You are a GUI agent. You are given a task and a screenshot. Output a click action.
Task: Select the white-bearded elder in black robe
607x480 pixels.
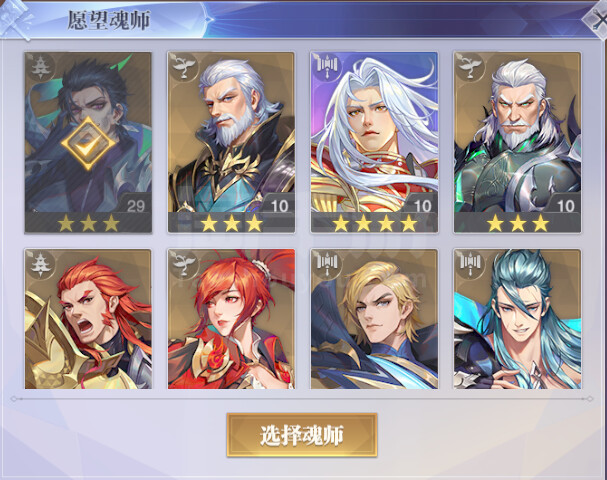point(231,142)
